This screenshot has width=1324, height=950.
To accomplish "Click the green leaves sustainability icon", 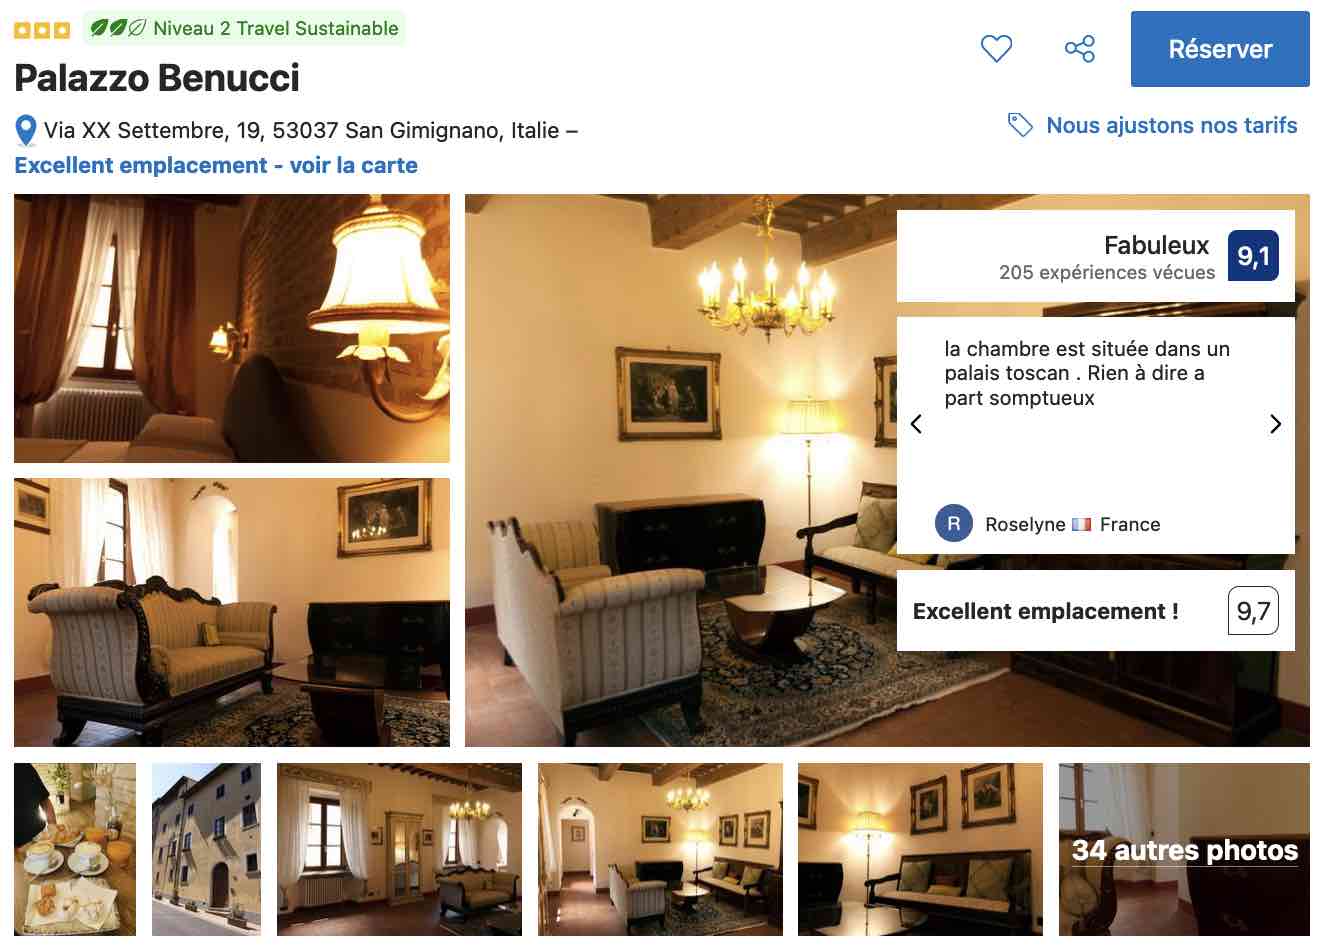I will [118, 28].
